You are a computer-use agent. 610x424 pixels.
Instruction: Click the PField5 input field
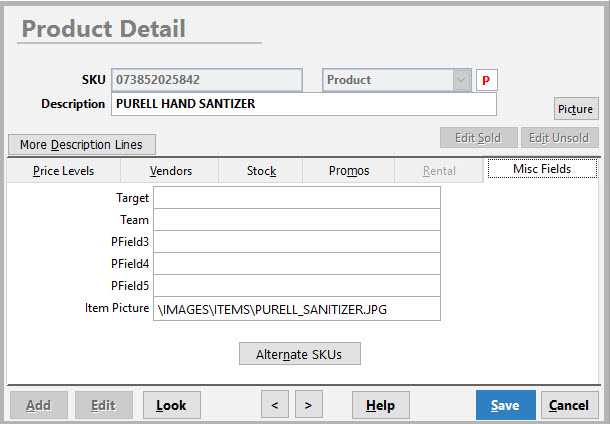[x=297, y=286]
